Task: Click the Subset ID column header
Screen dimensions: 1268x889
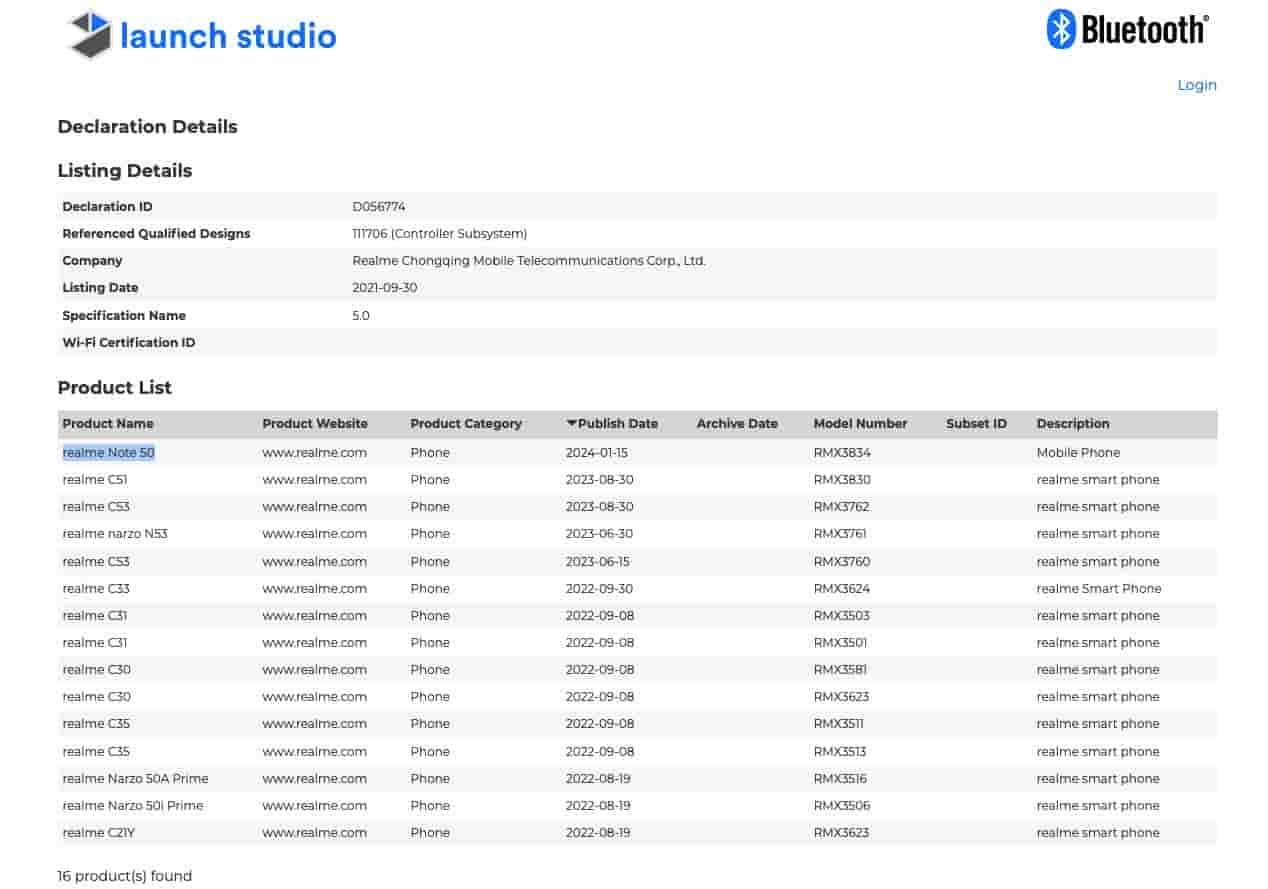Action: click(x=976, y=423)
